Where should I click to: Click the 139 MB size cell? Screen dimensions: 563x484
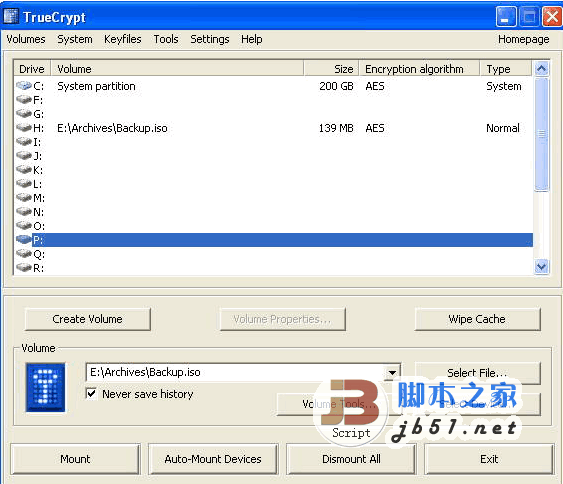[x=336, y=128]
